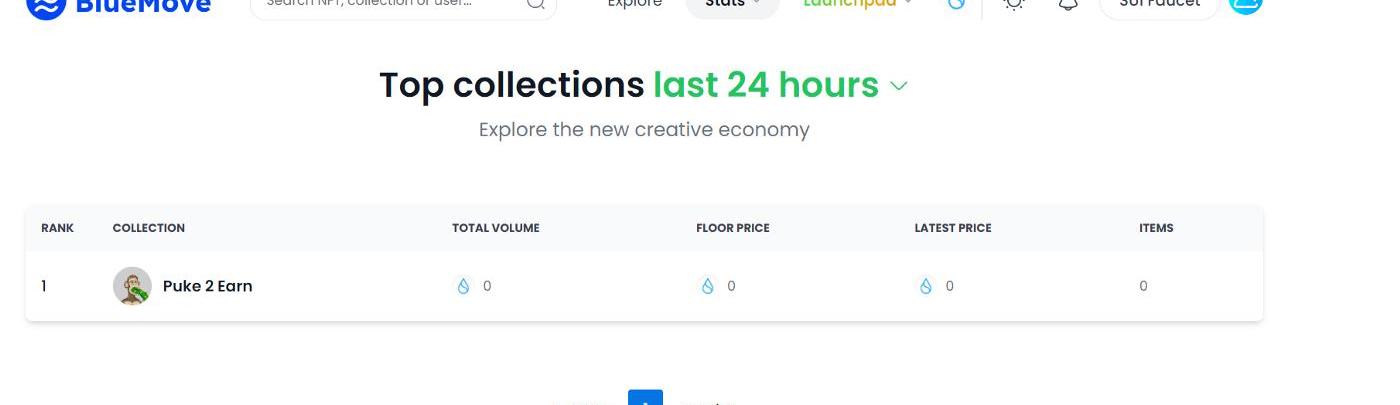Image resolution: width=1400 pixels, height=405 pixels.
Task: Select page 1 in pagination
Action: [x=645, y=399]
